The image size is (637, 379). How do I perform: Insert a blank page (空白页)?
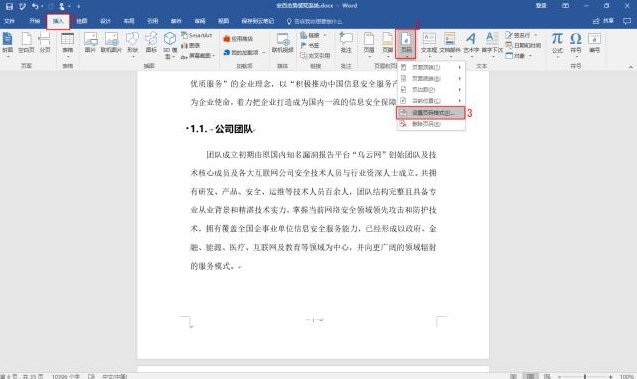pyautogui.click(x=26, y=43)
